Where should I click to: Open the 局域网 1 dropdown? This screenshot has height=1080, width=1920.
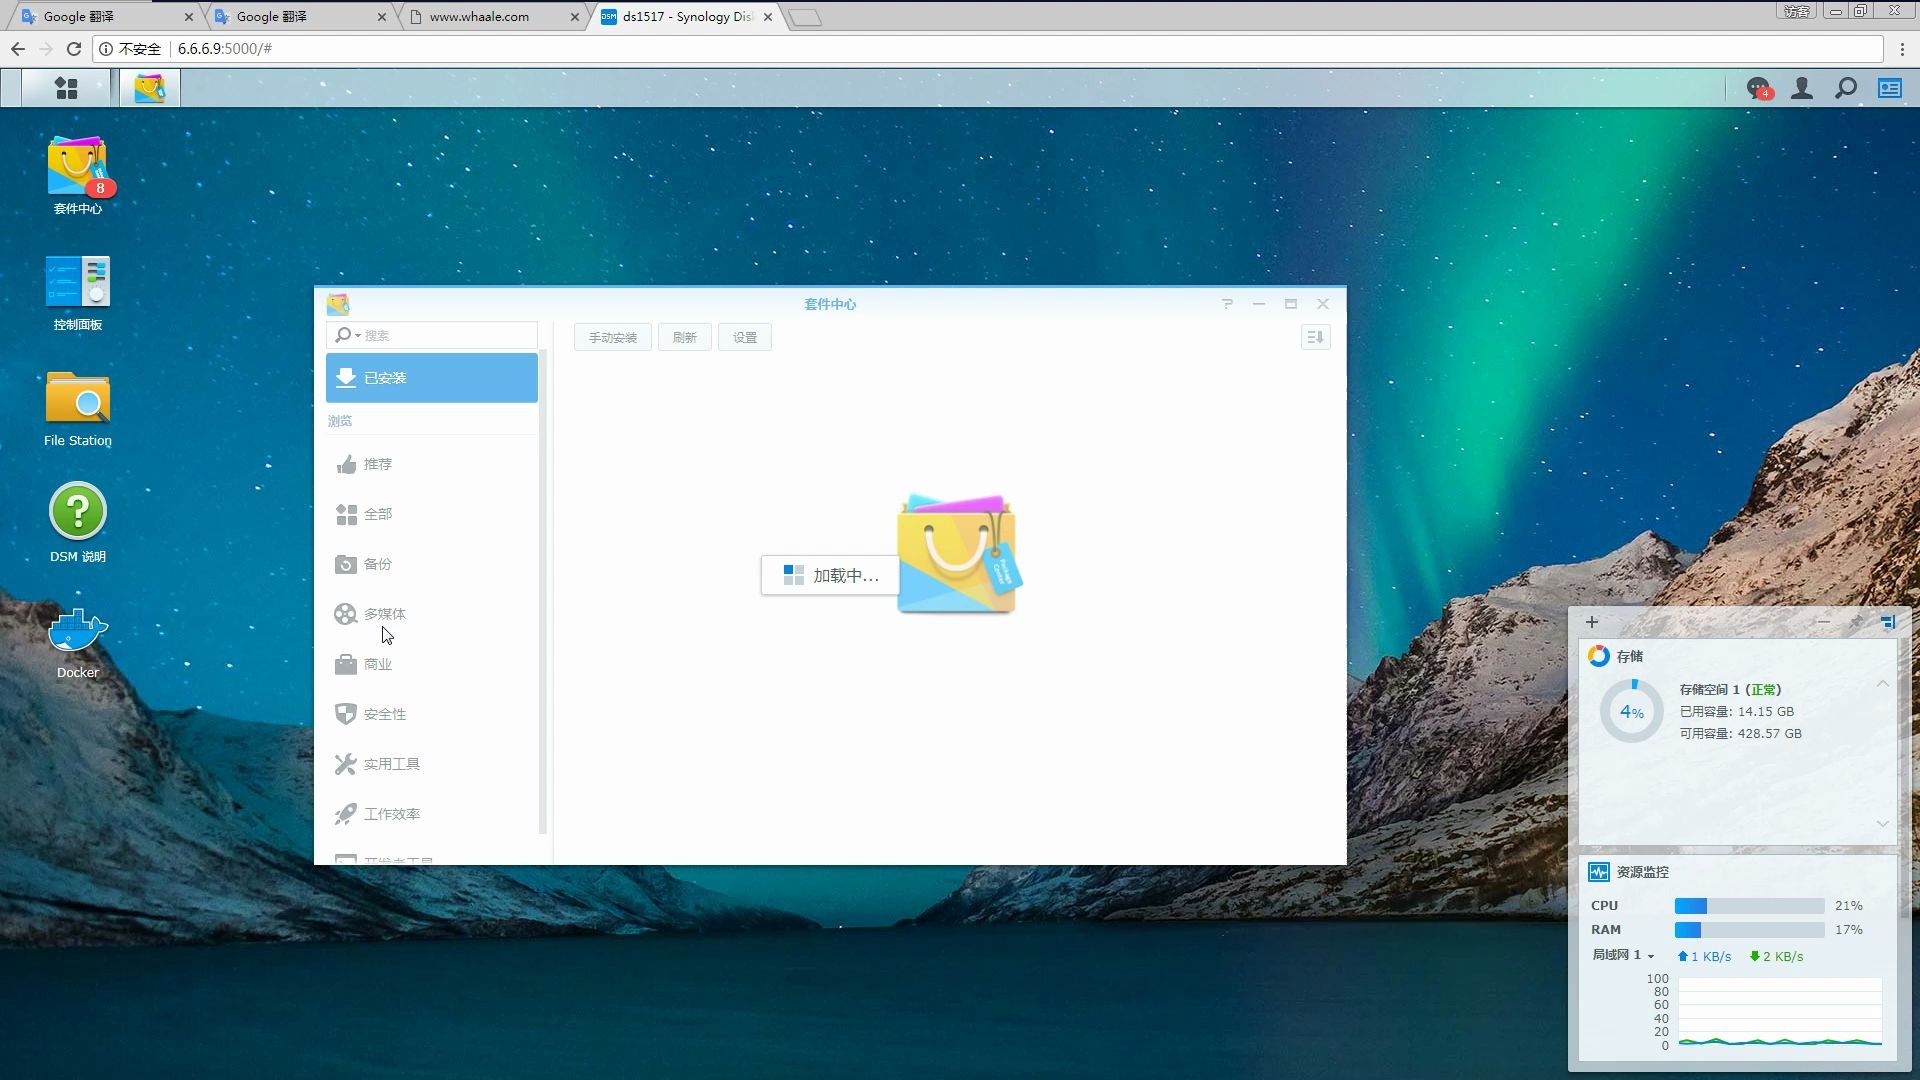tap(1623, 955)
